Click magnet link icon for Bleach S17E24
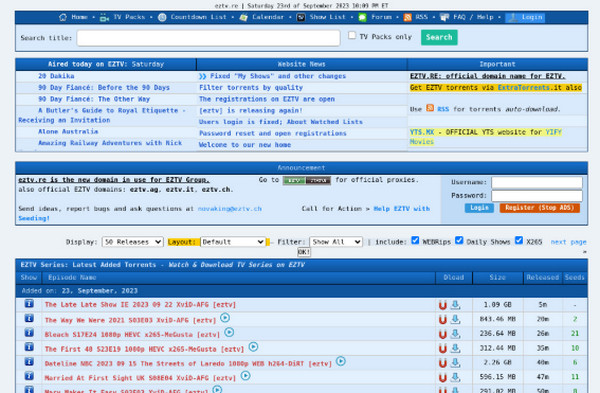600x393 pixels. pyautogui.click(x=443, y=334)
